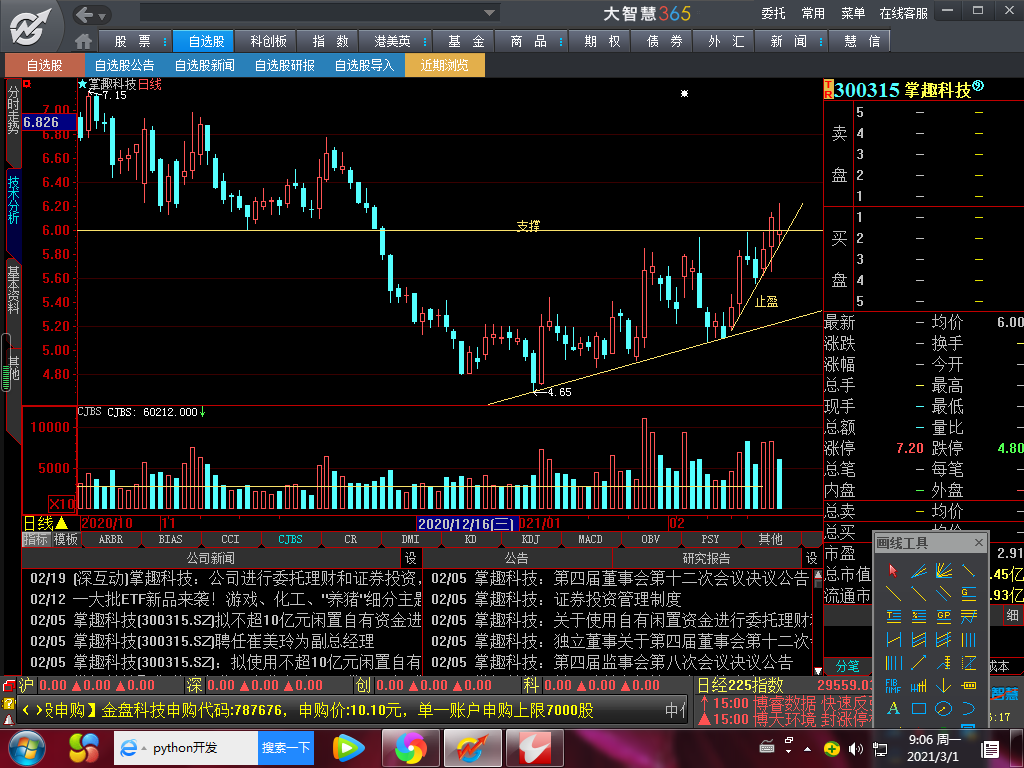
Task: Click the Dazhihui logo icon
Action: coord(30,26)
